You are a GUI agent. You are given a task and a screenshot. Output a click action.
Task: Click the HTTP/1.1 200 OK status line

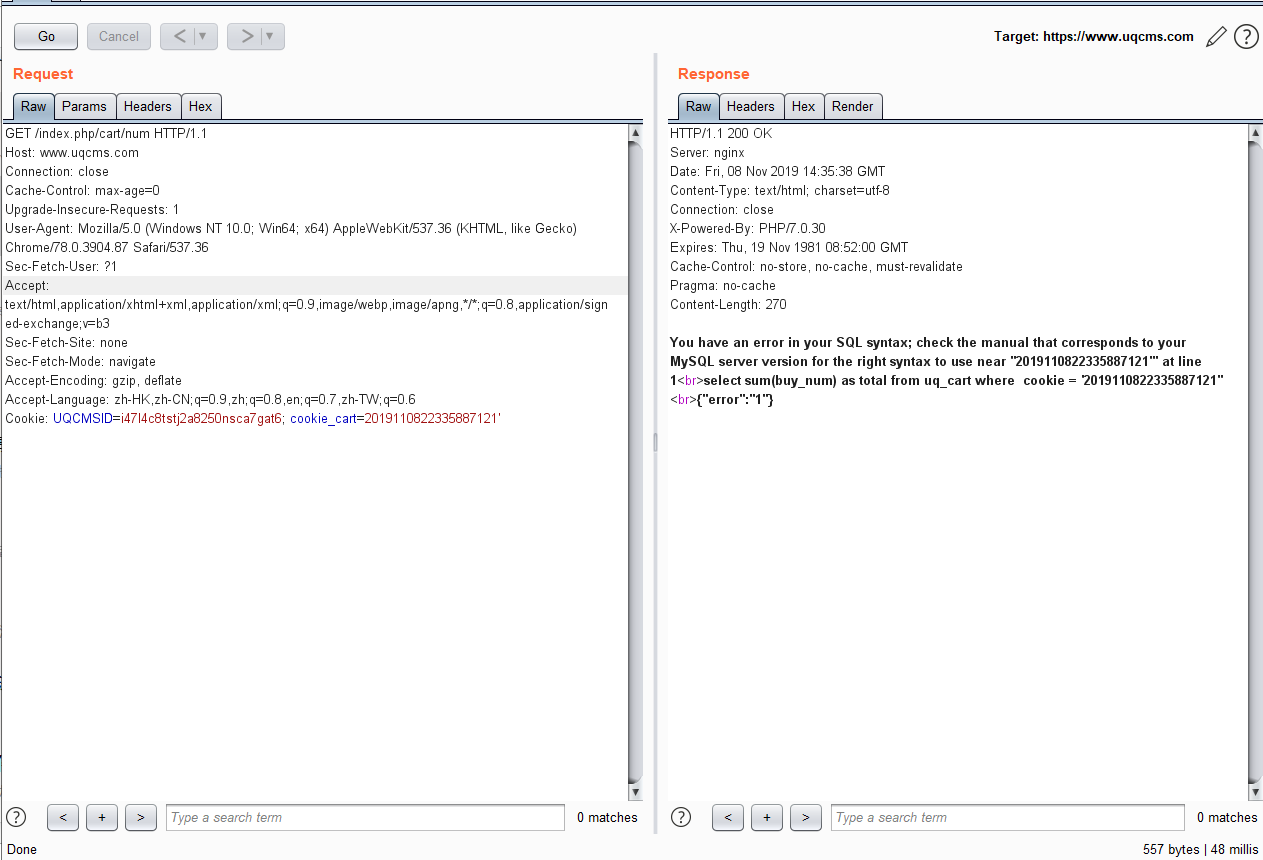[721, 133]
